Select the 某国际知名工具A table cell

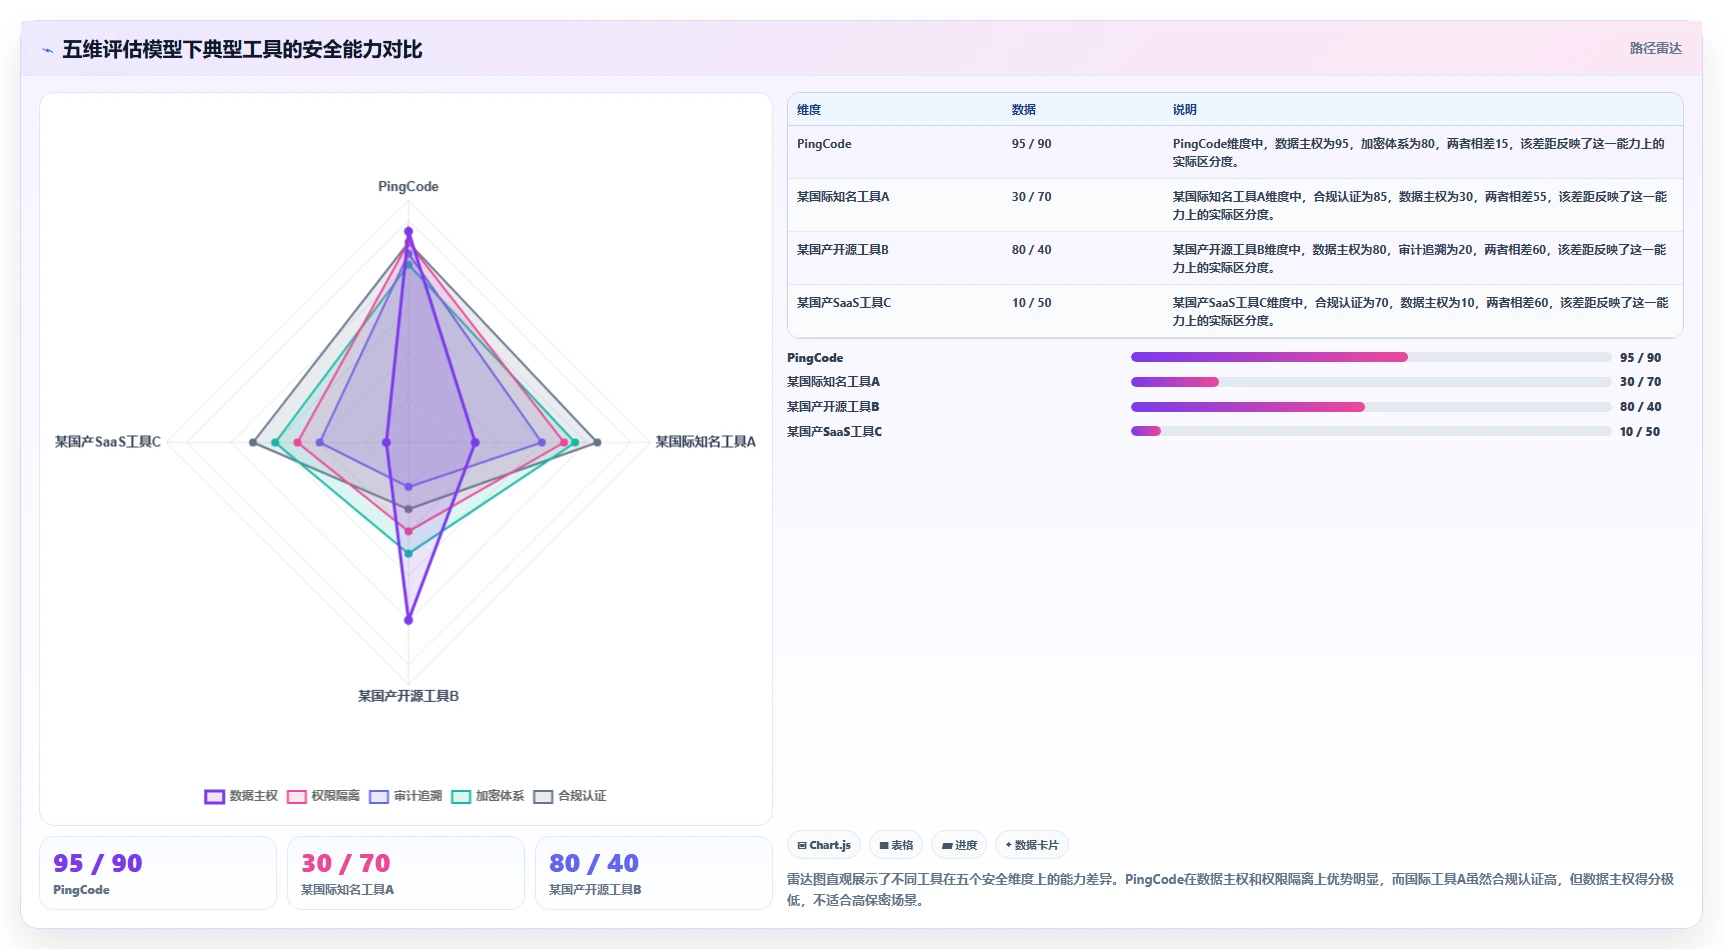point(843,197)
